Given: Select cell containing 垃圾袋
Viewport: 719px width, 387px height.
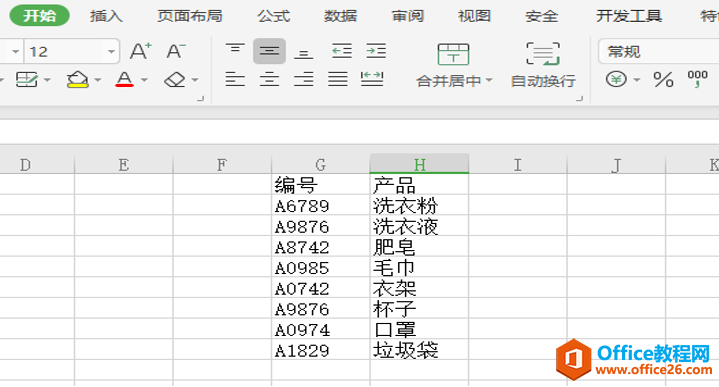Looking at the screenshot, I should click(x=419, y=350).
